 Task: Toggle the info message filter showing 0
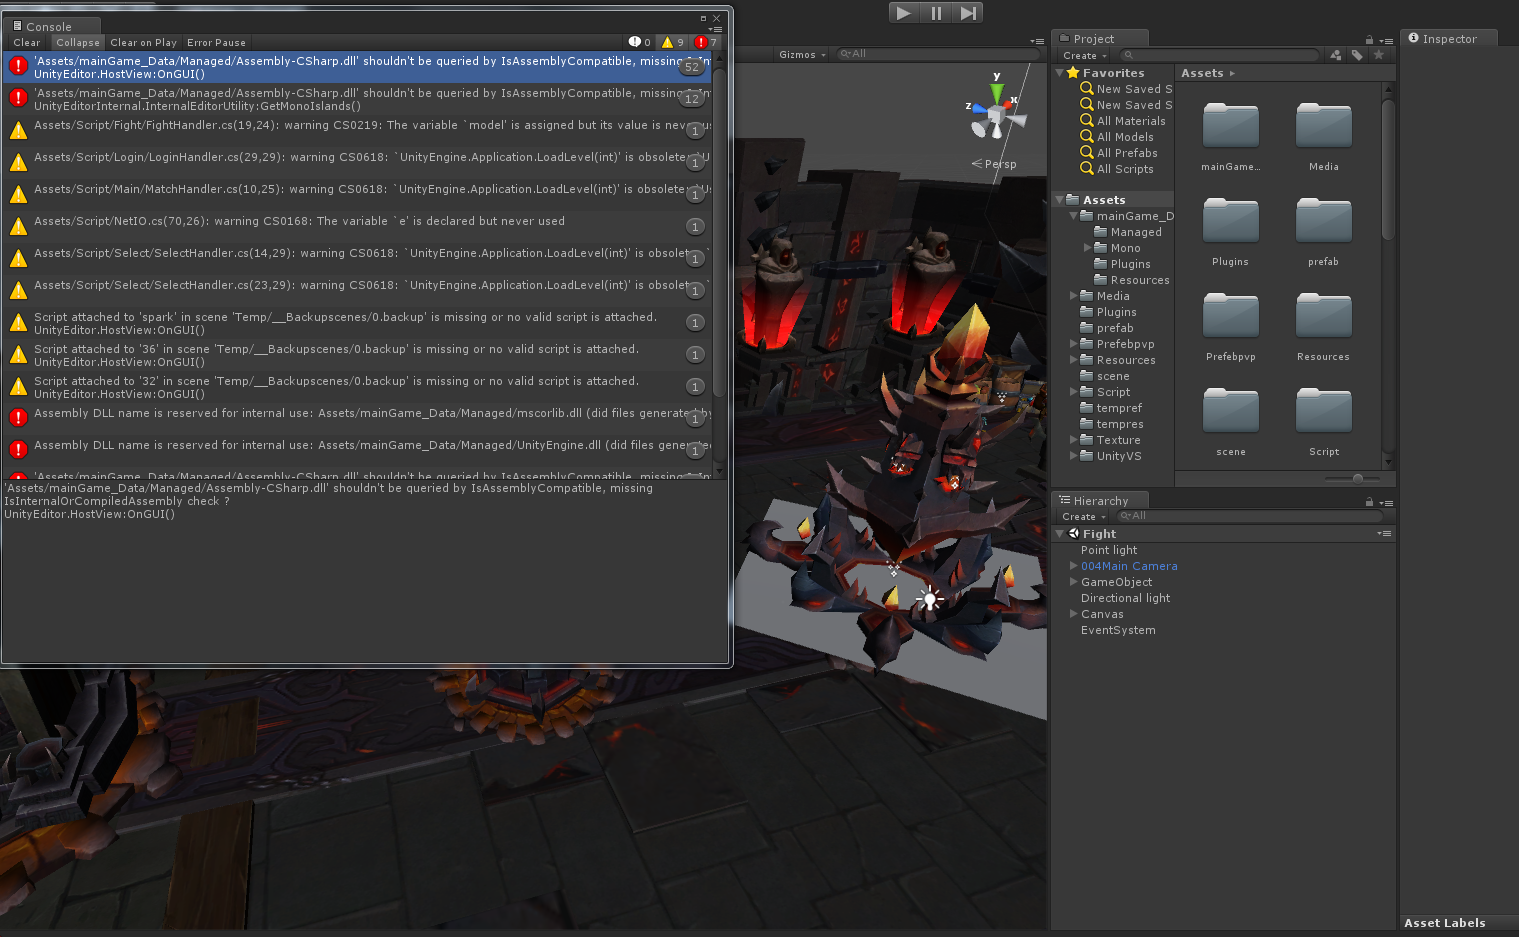(640, 42)
